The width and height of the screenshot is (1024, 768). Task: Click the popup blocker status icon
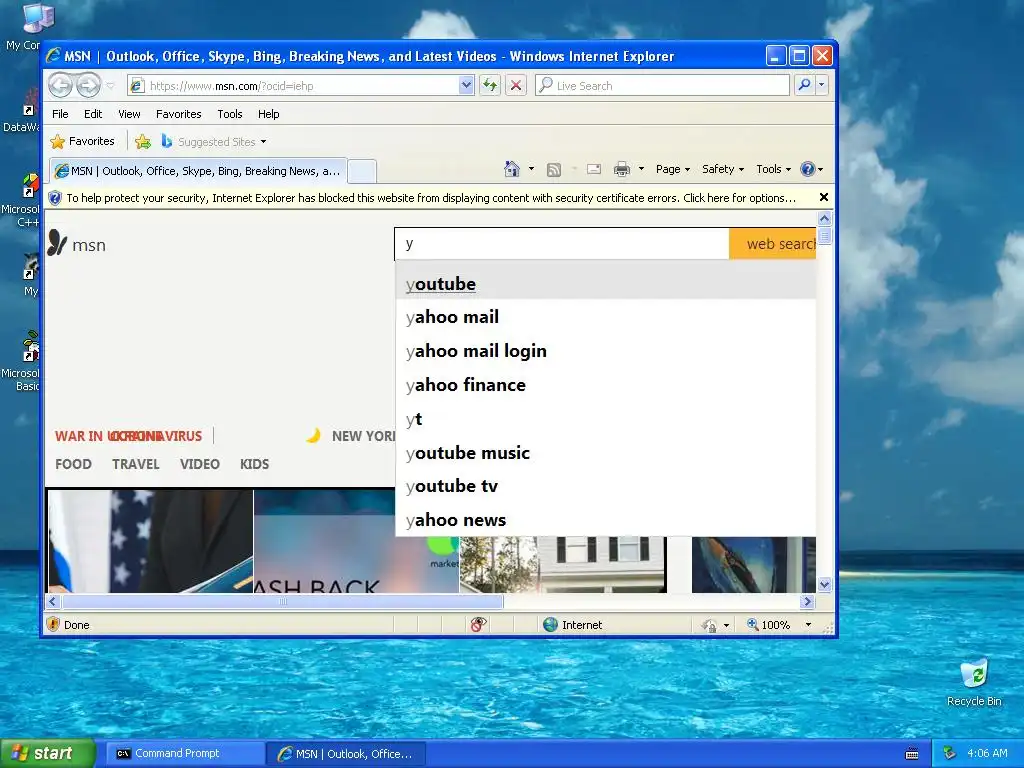point(478,625)
